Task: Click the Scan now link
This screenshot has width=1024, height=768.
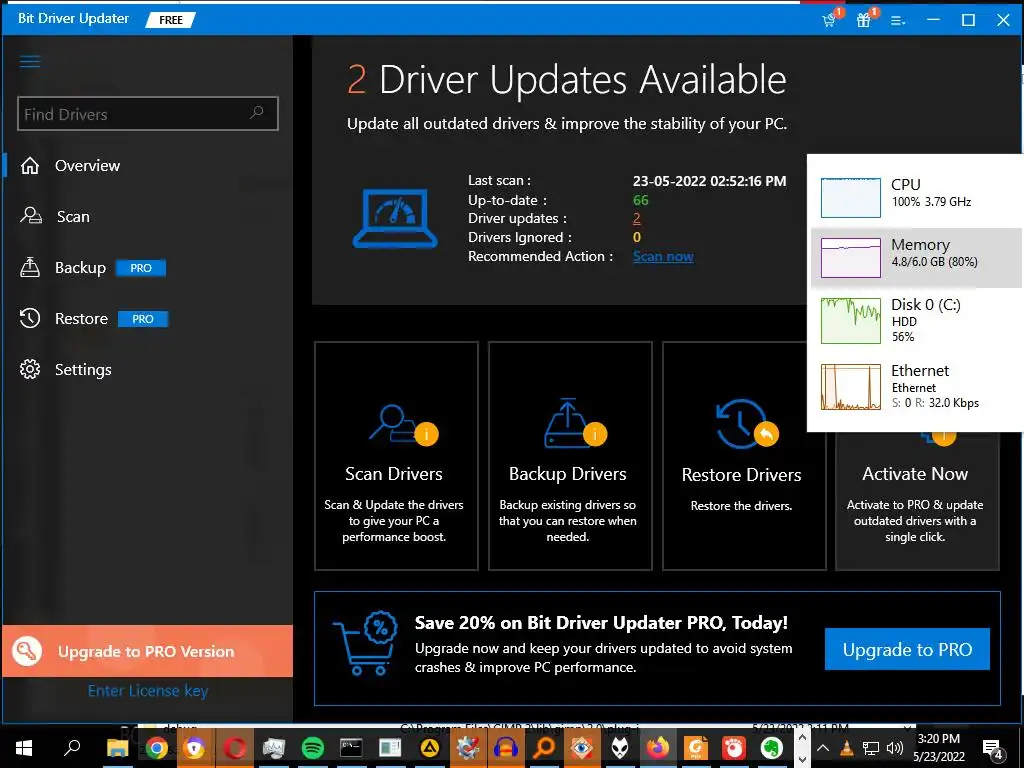Action: [663, 257]
